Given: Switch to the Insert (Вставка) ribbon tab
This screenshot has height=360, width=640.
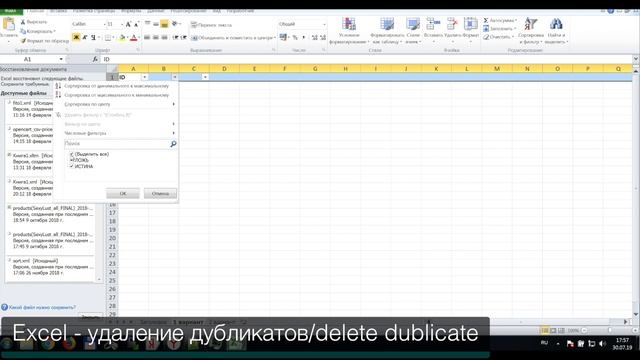Looking at the screenshot, I should [x=58, y=11].
